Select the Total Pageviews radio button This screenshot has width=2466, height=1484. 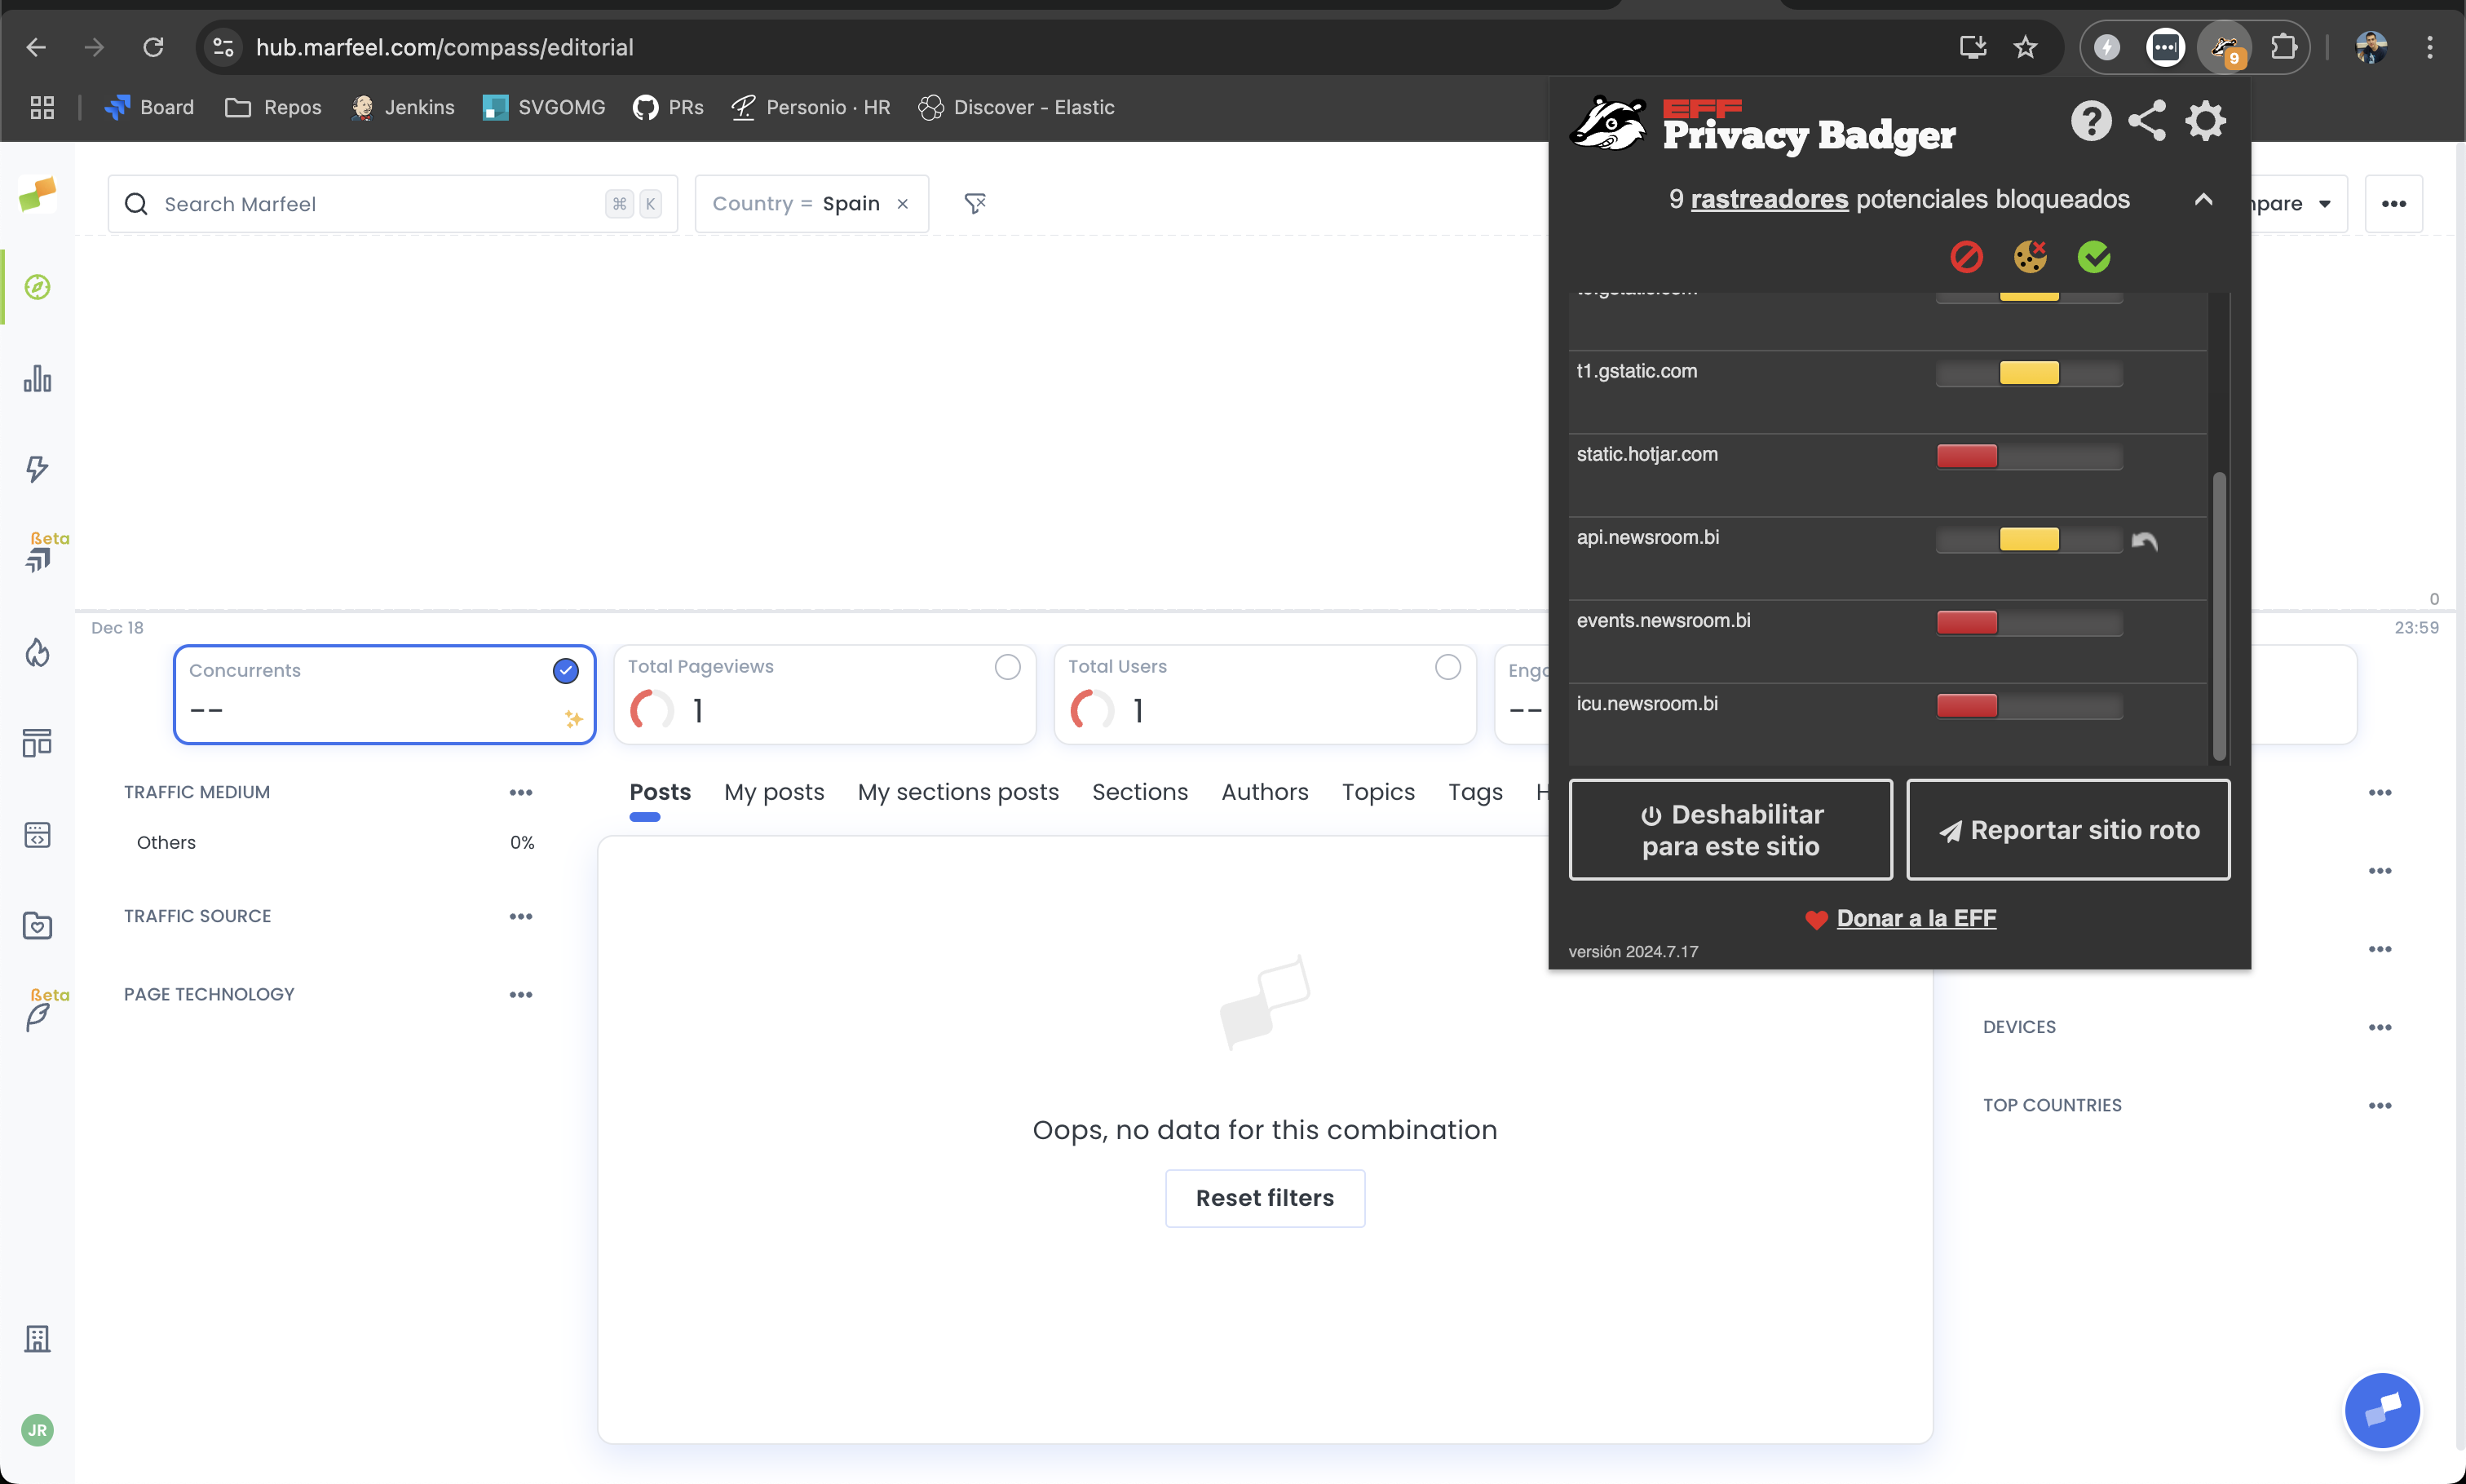click(1007, 666)
